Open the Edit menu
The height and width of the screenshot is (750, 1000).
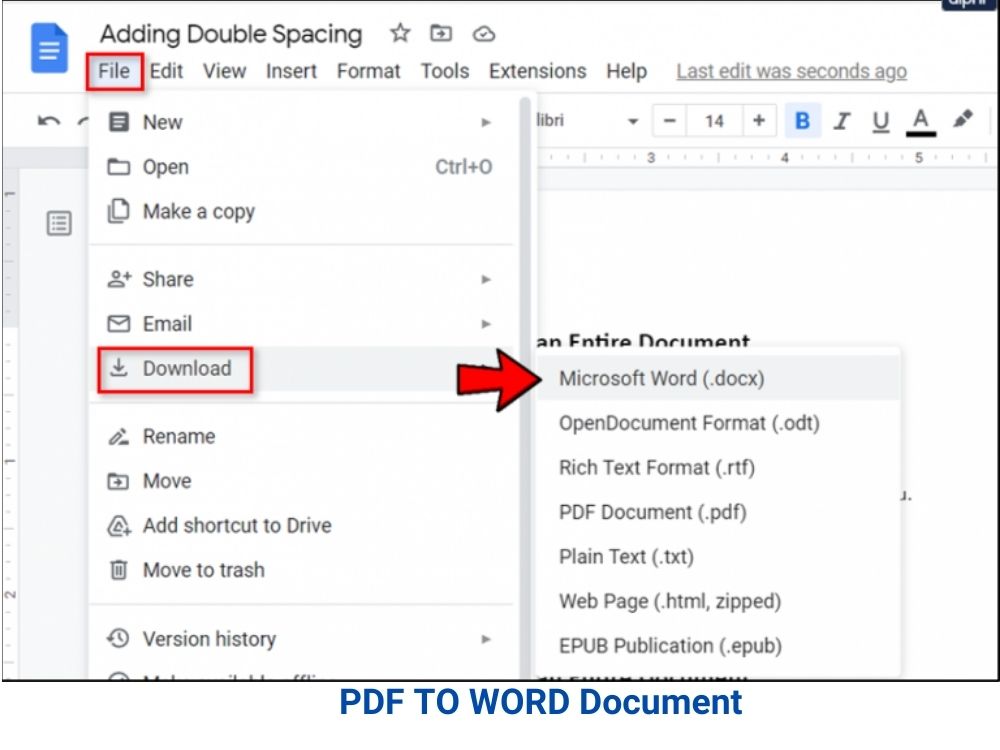[166, 71]
